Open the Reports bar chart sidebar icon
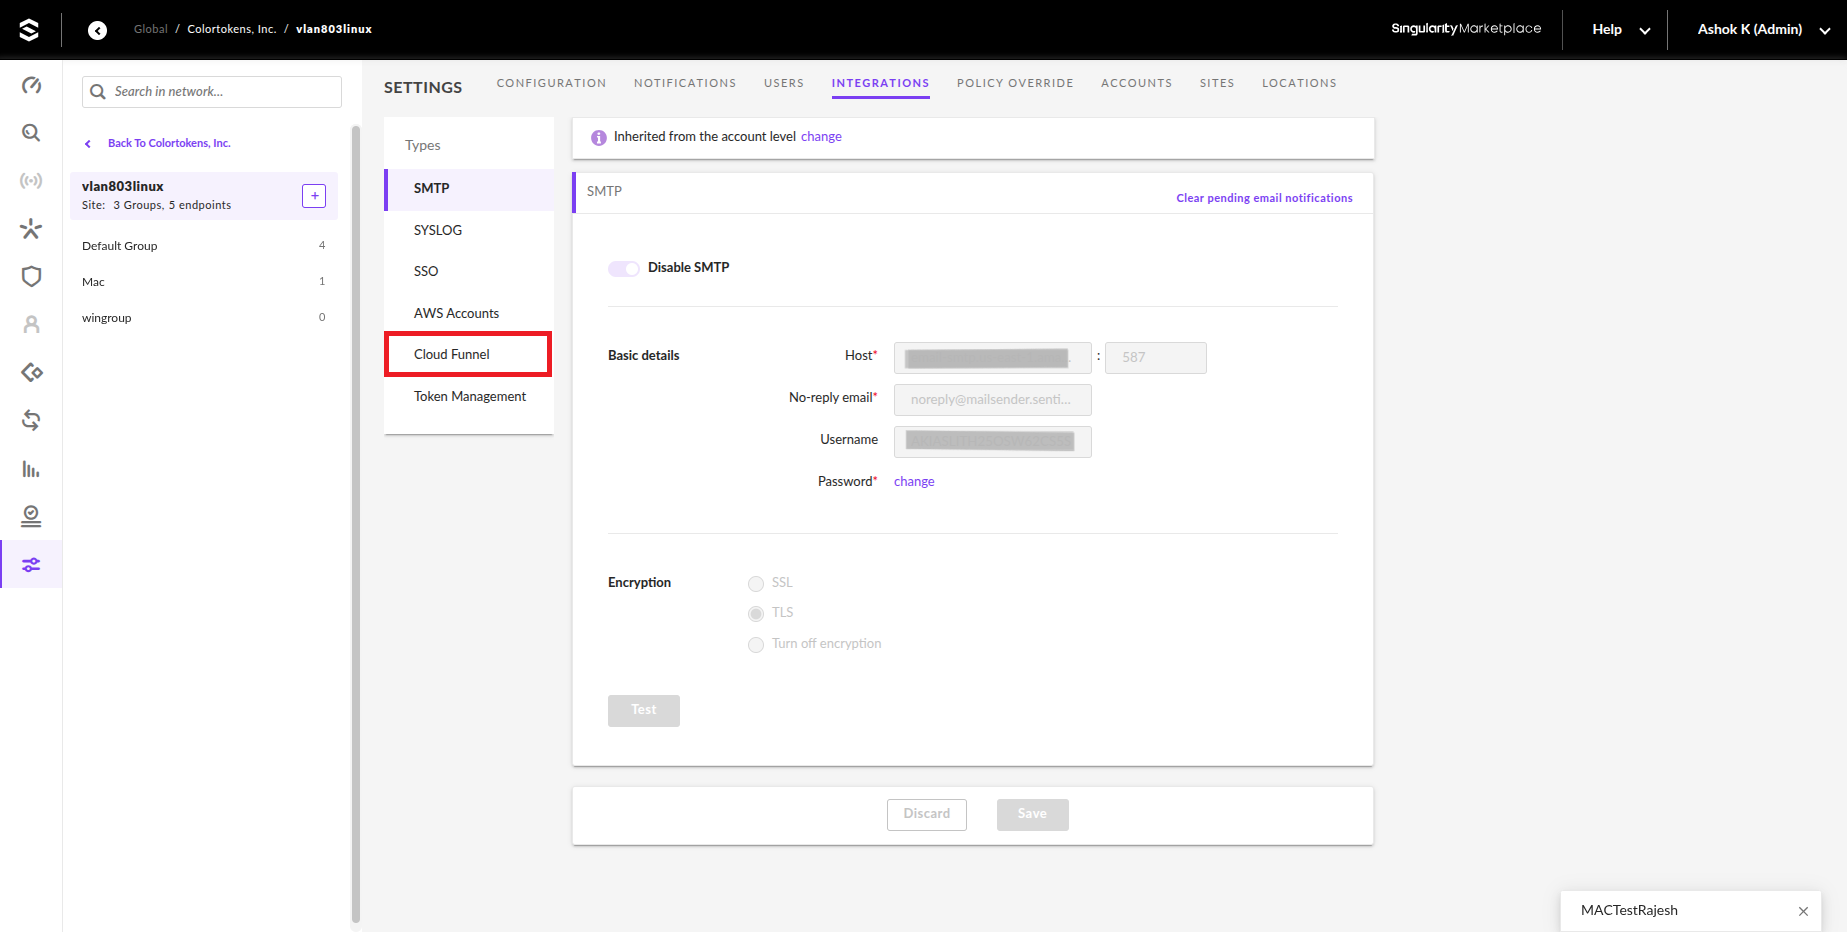Screen dimensions: 1847x932 click(x=31, y=469)
